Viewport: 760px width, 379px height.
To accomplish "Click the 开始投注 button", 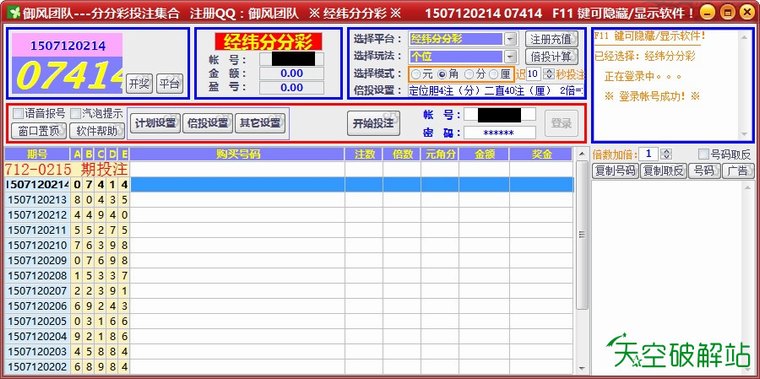I will [x=373, y=123].
